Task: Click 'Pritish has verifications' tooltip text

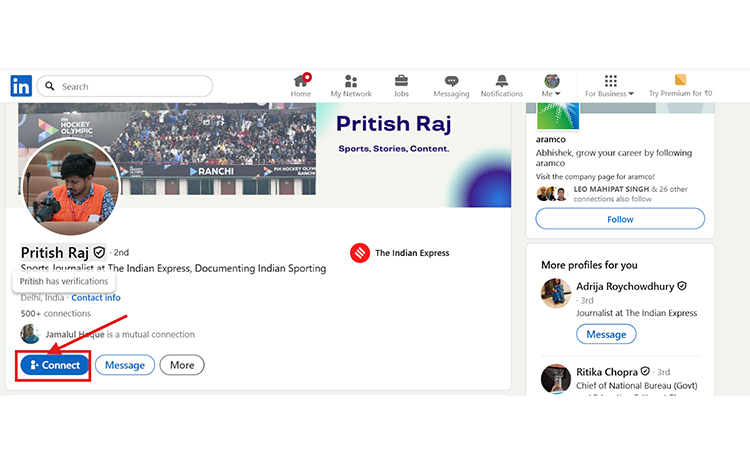Action: [64, 281]
